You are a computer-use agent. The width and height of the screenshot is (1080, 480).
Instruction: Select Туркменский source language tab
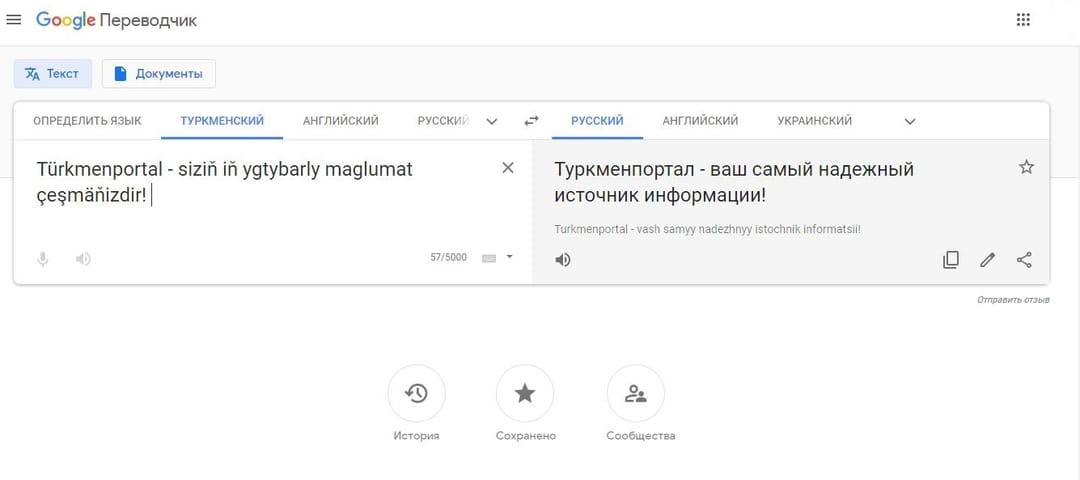click(x=222, y=121)
